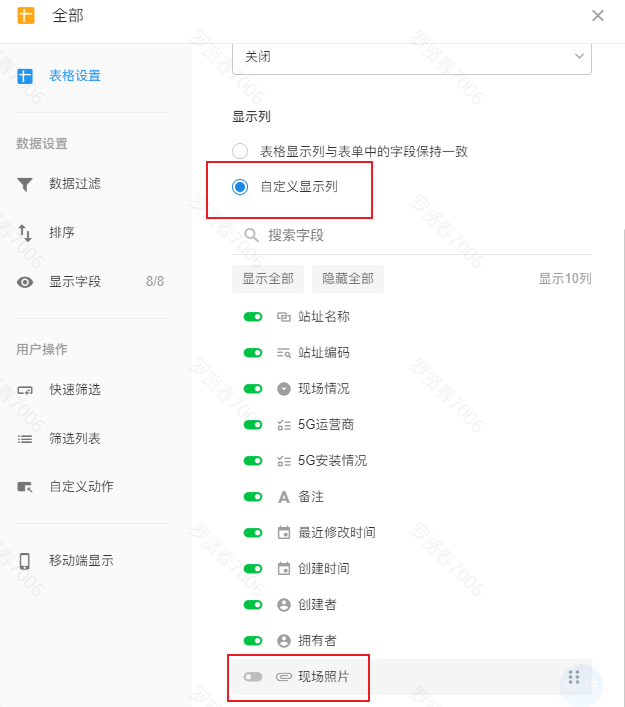Click the 筛选列表 list icon

(x=25, y=439)
